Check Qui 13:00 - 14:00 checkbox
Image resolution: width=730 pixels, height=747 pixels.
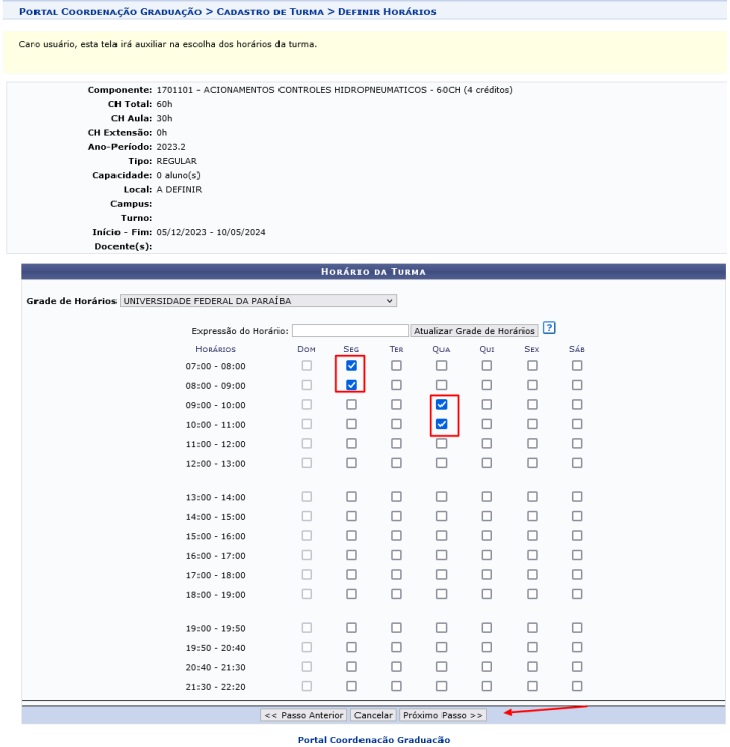(487, 497)
